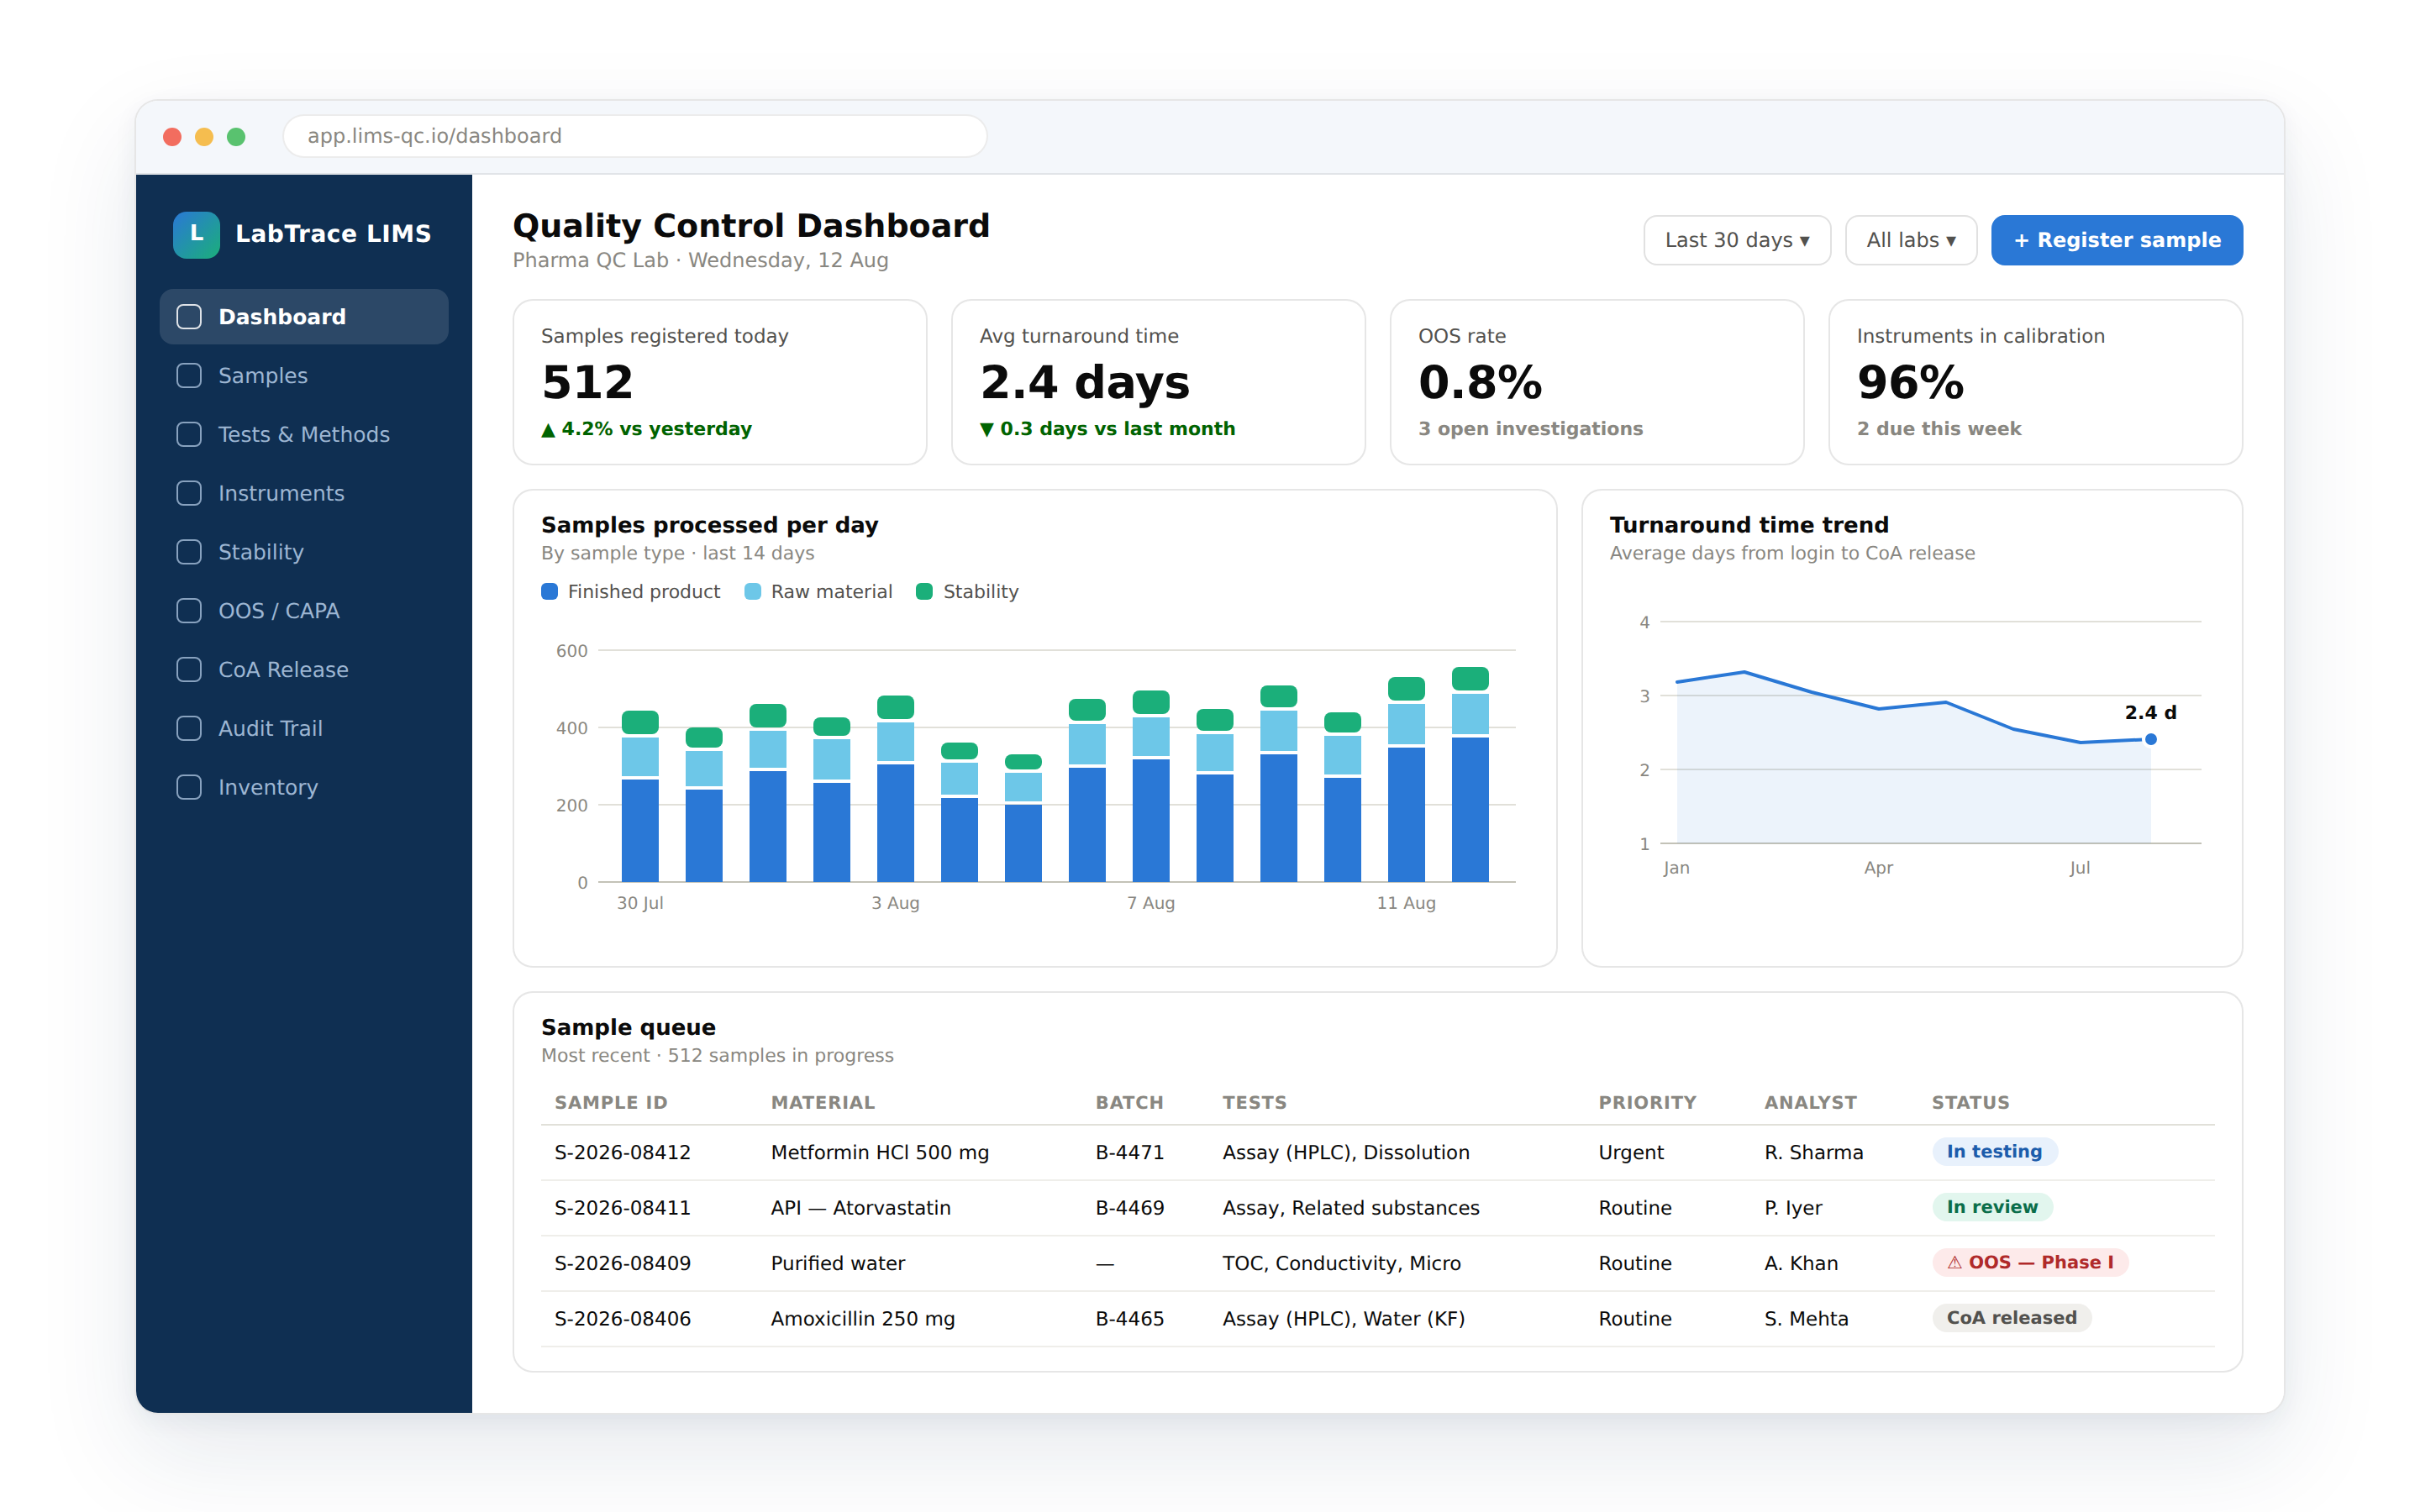Image resolution: width=2420 pixels, height=1512 pixels.
Task: Click sample ID S-2026-08412
Action: (623, 1152)
